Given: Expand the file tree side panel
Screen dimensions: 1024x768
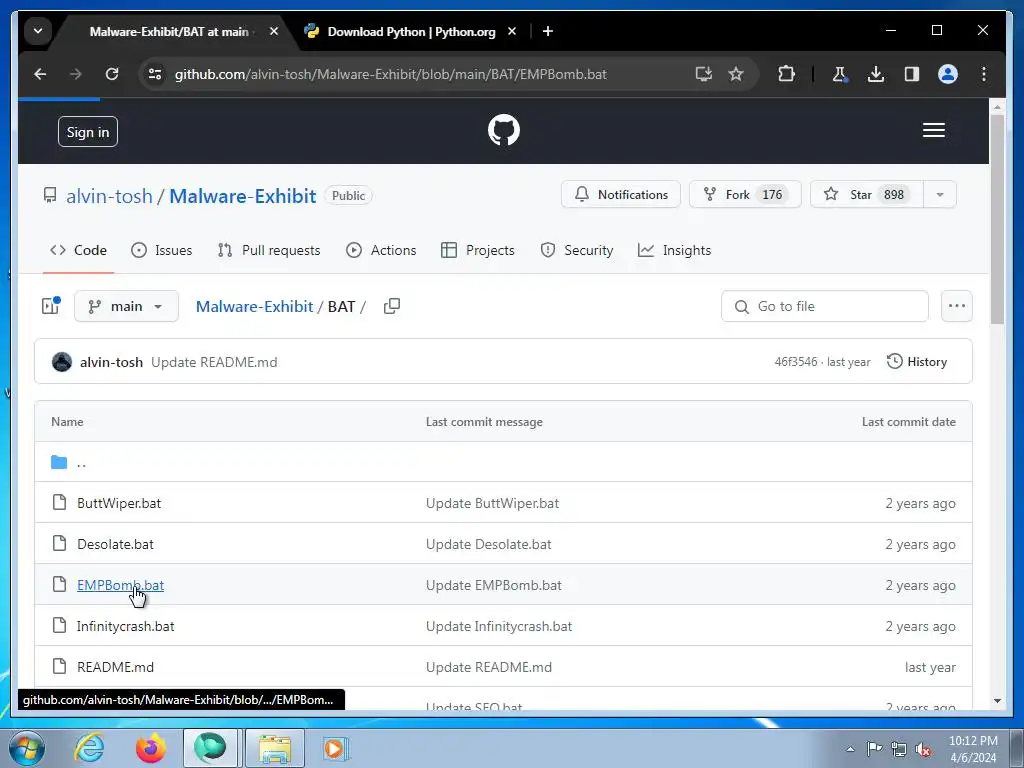Looking at the screenshot, I should click(51, 306).
